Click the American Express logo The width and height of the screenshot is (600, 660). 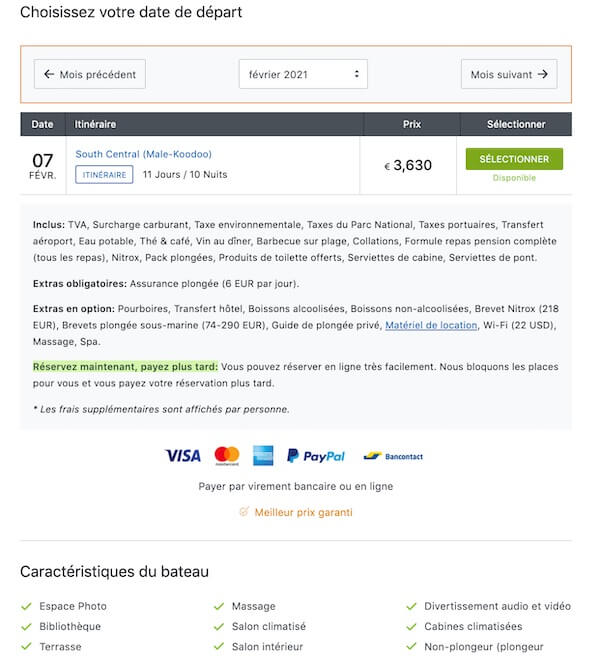[263, 456]
